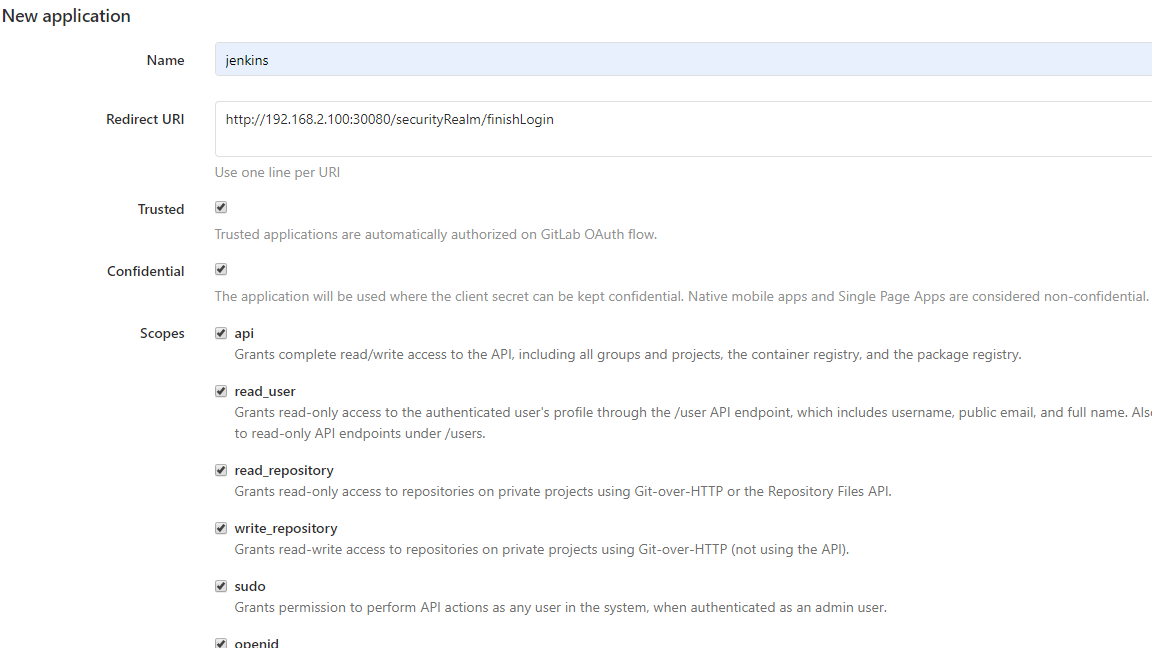Click the Confidential field label
The image size is (1152, 648).
[x=145, y=271]
